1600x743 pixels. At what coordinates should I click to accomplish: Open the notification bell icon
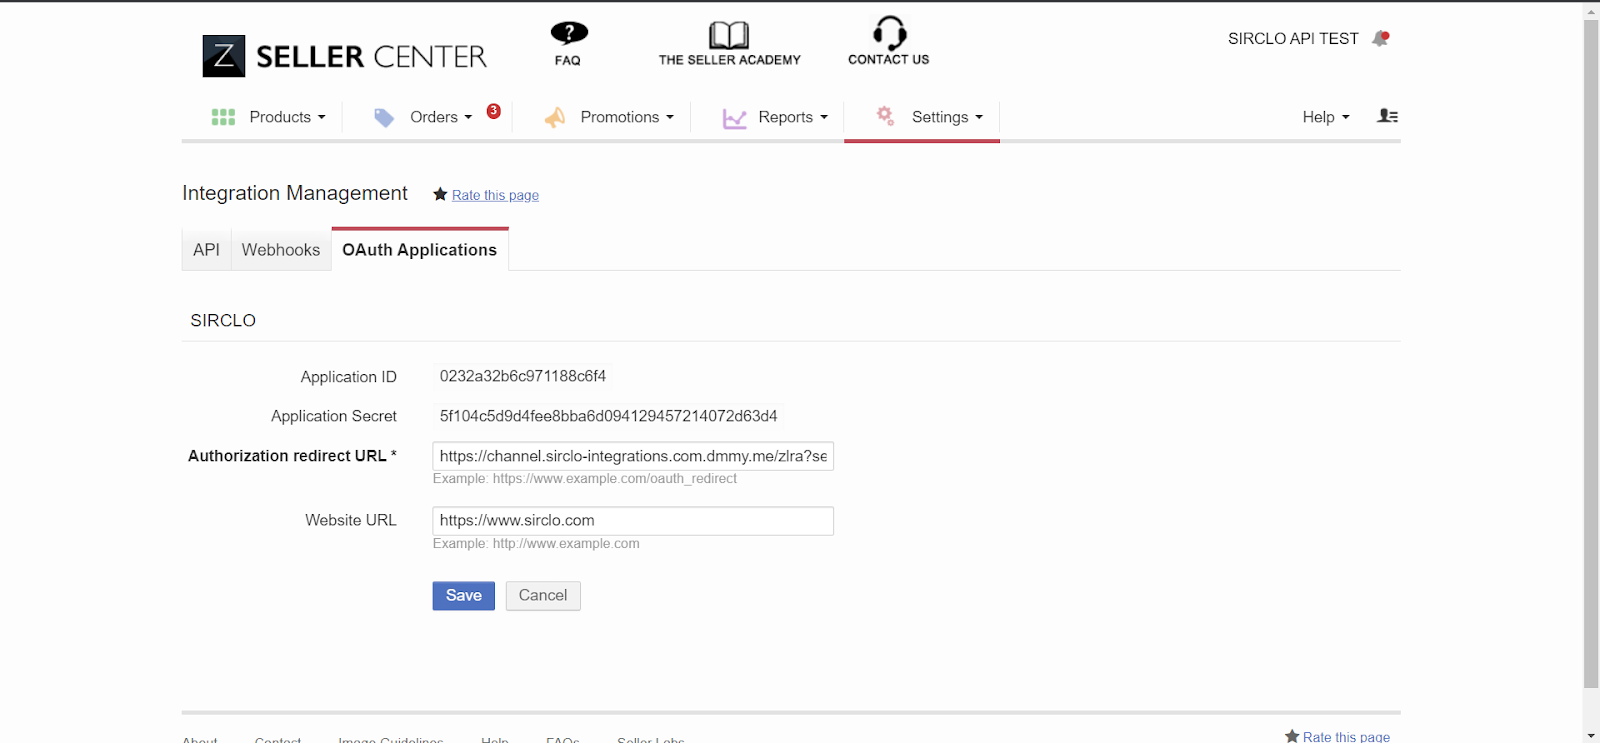point(1381,38)
